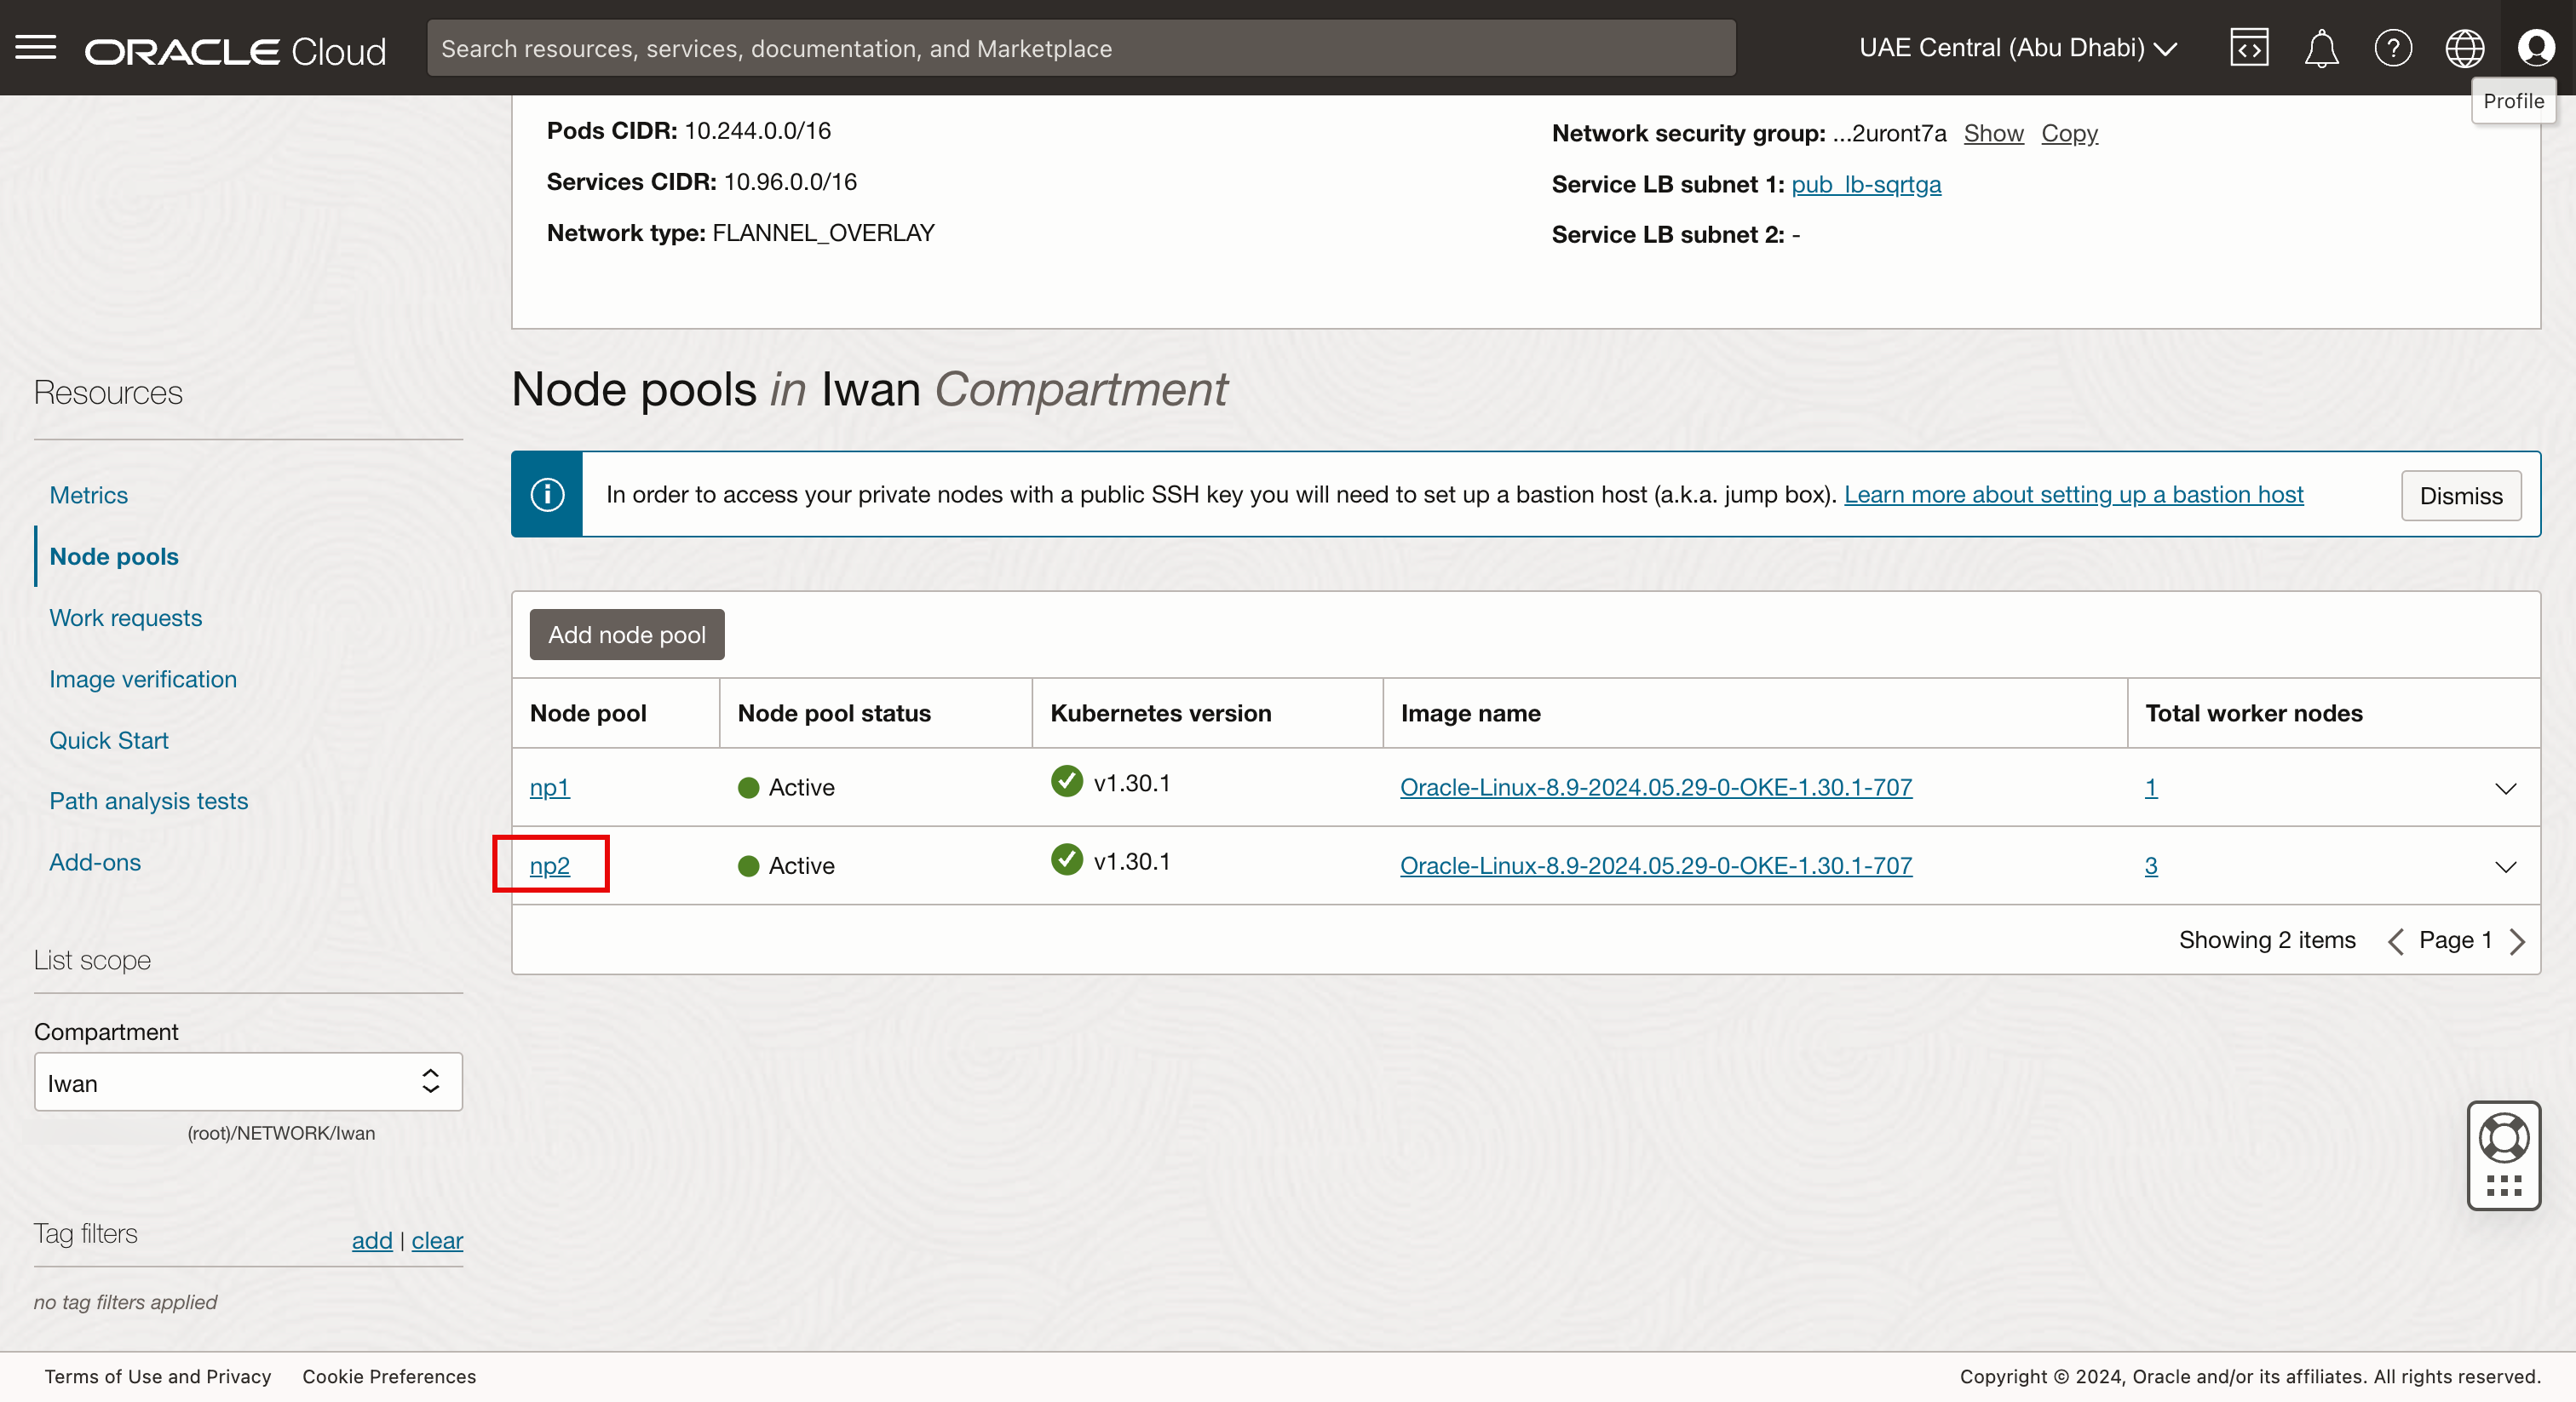Expand the np1 node pool row

(2505, 788)
